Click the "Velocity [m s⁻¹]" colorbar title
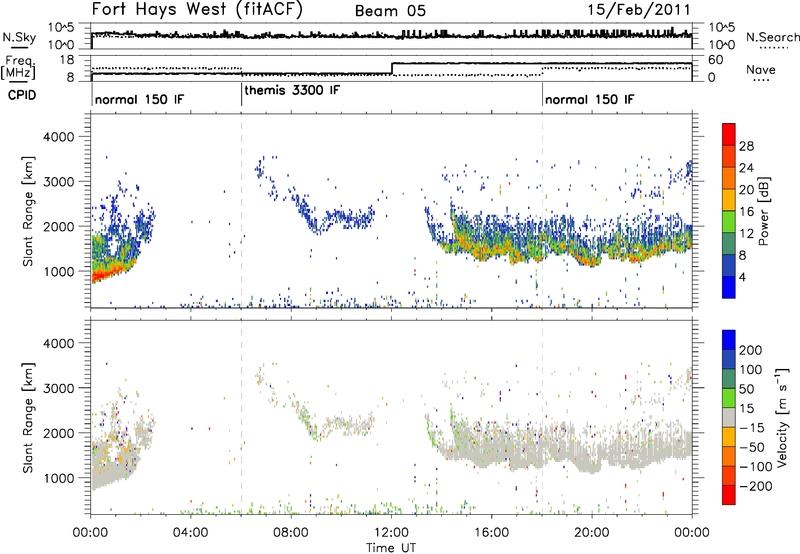This screenshot has height=554, width=800. point(782,417)
